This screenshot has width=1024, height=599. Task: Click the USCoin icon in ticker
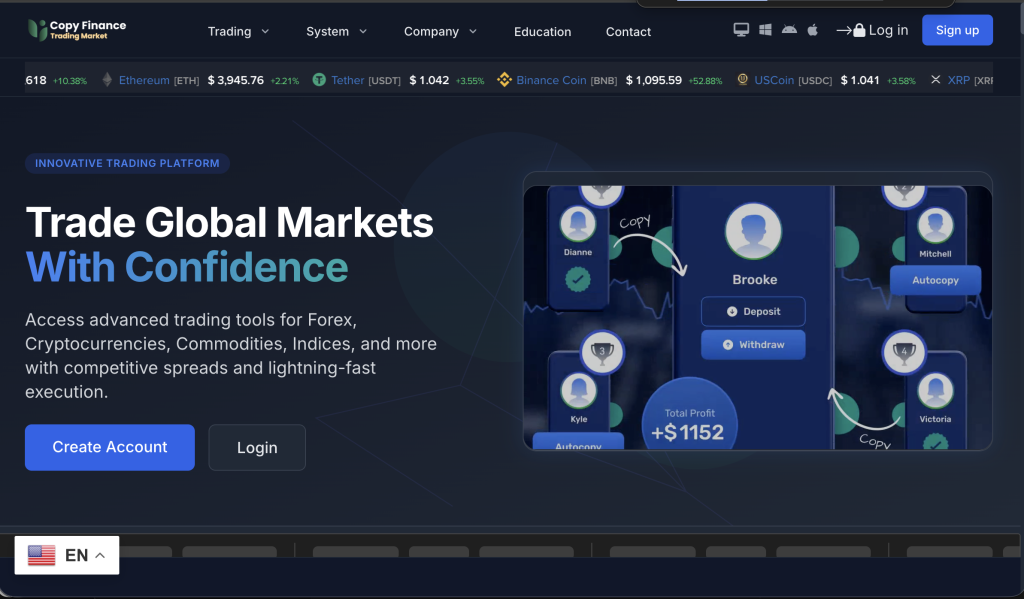743,80
